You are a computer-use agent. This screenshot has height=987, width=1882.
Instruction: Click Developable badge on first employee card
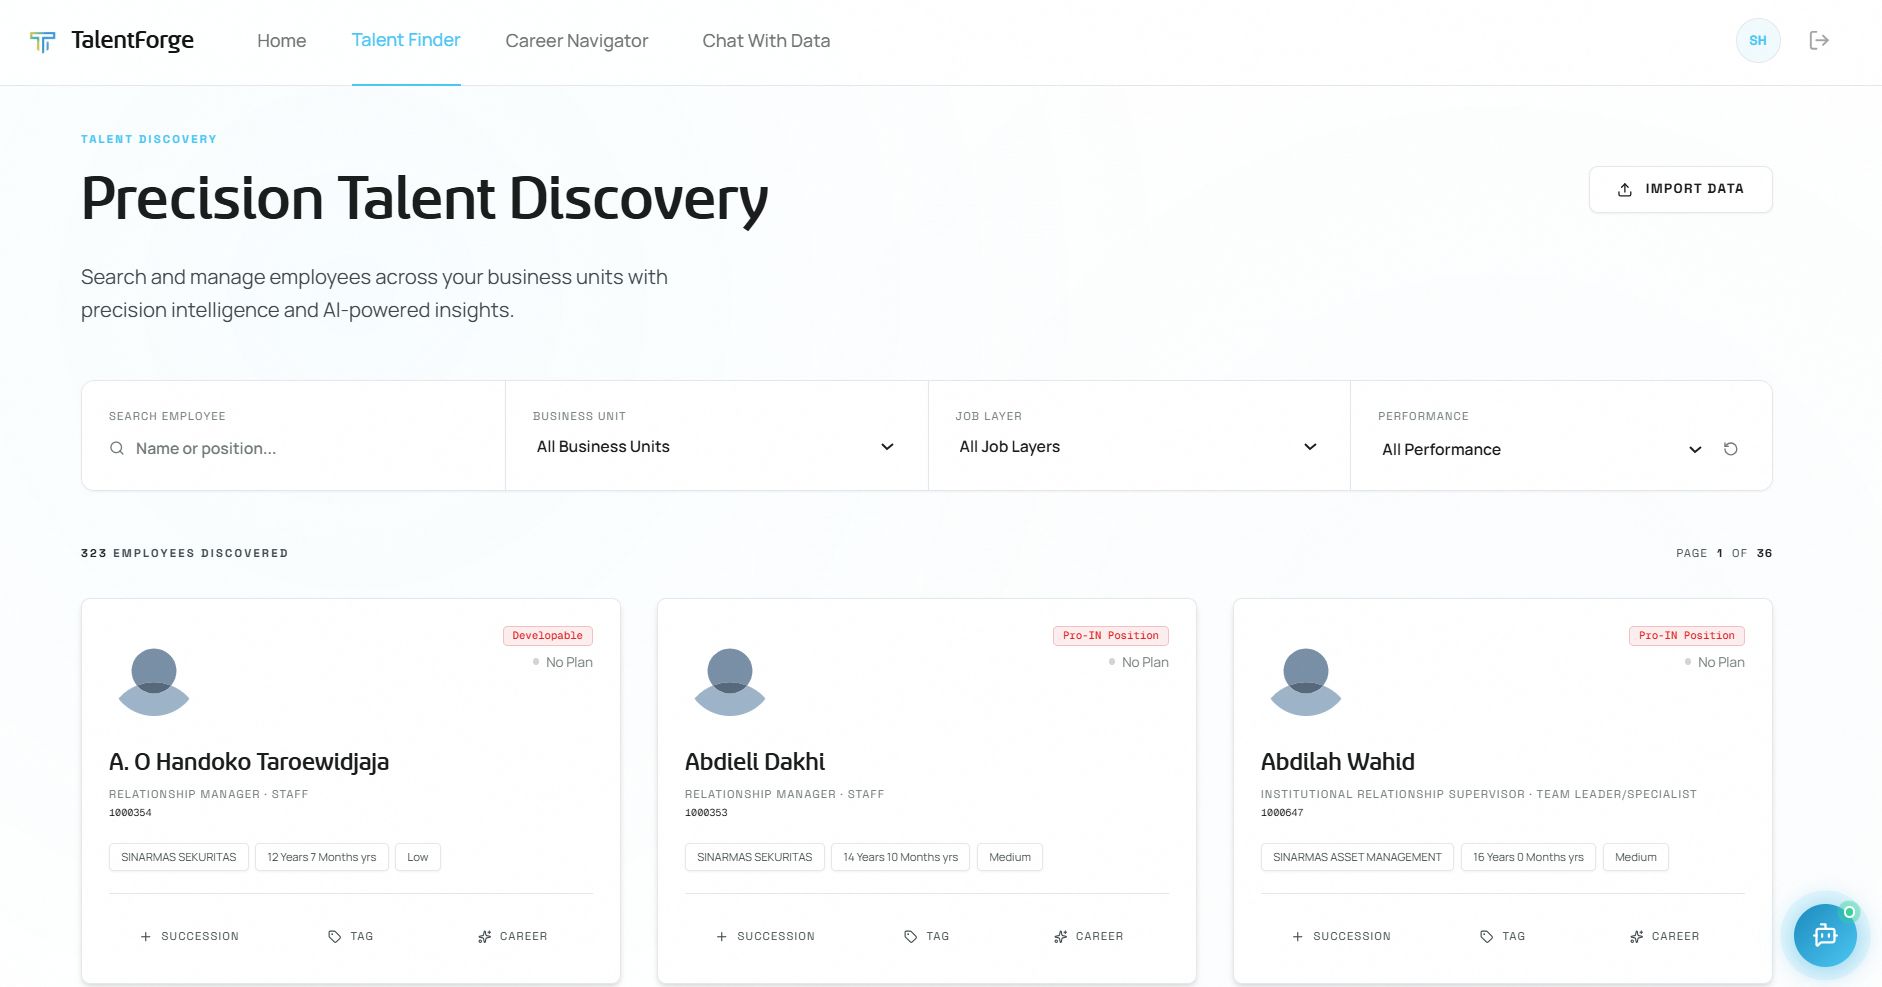pyautogui.click(x=547, y=636)
